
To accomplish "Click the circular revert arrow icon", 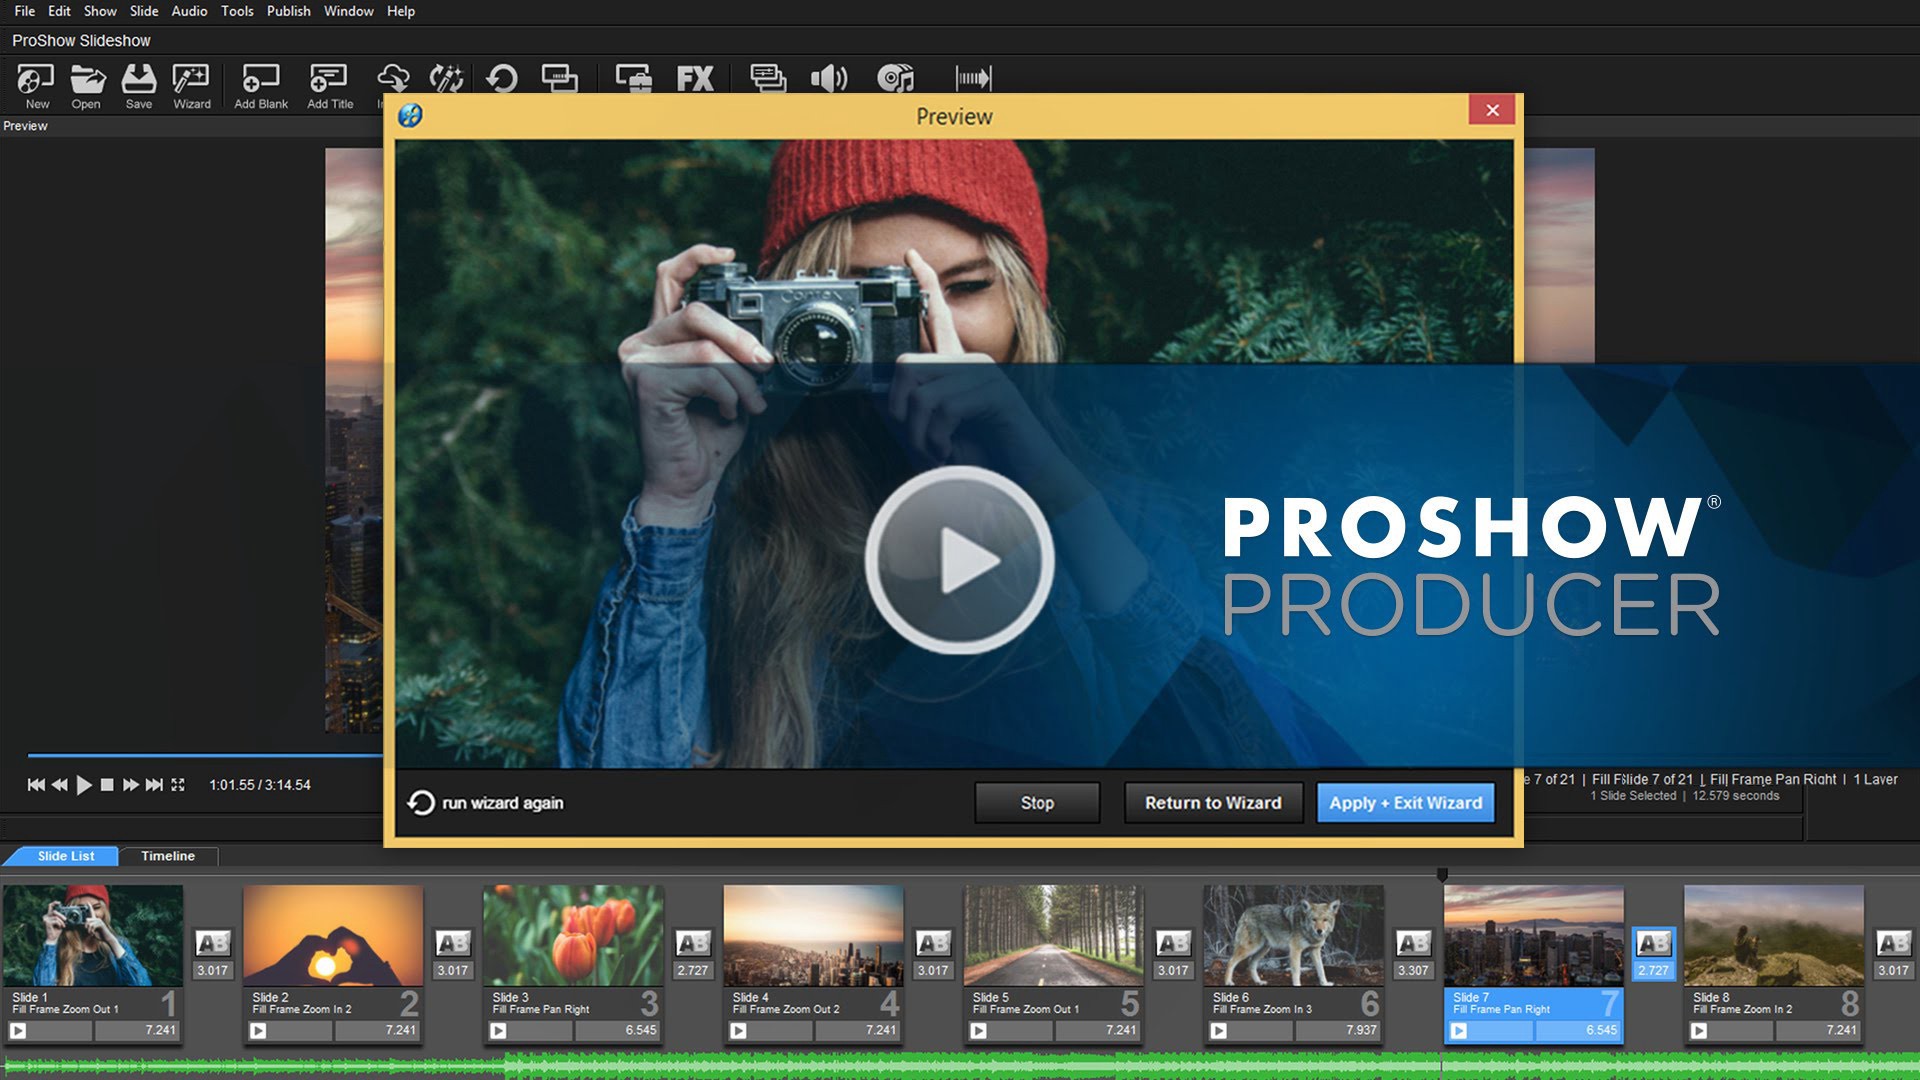I will point(503,78).
